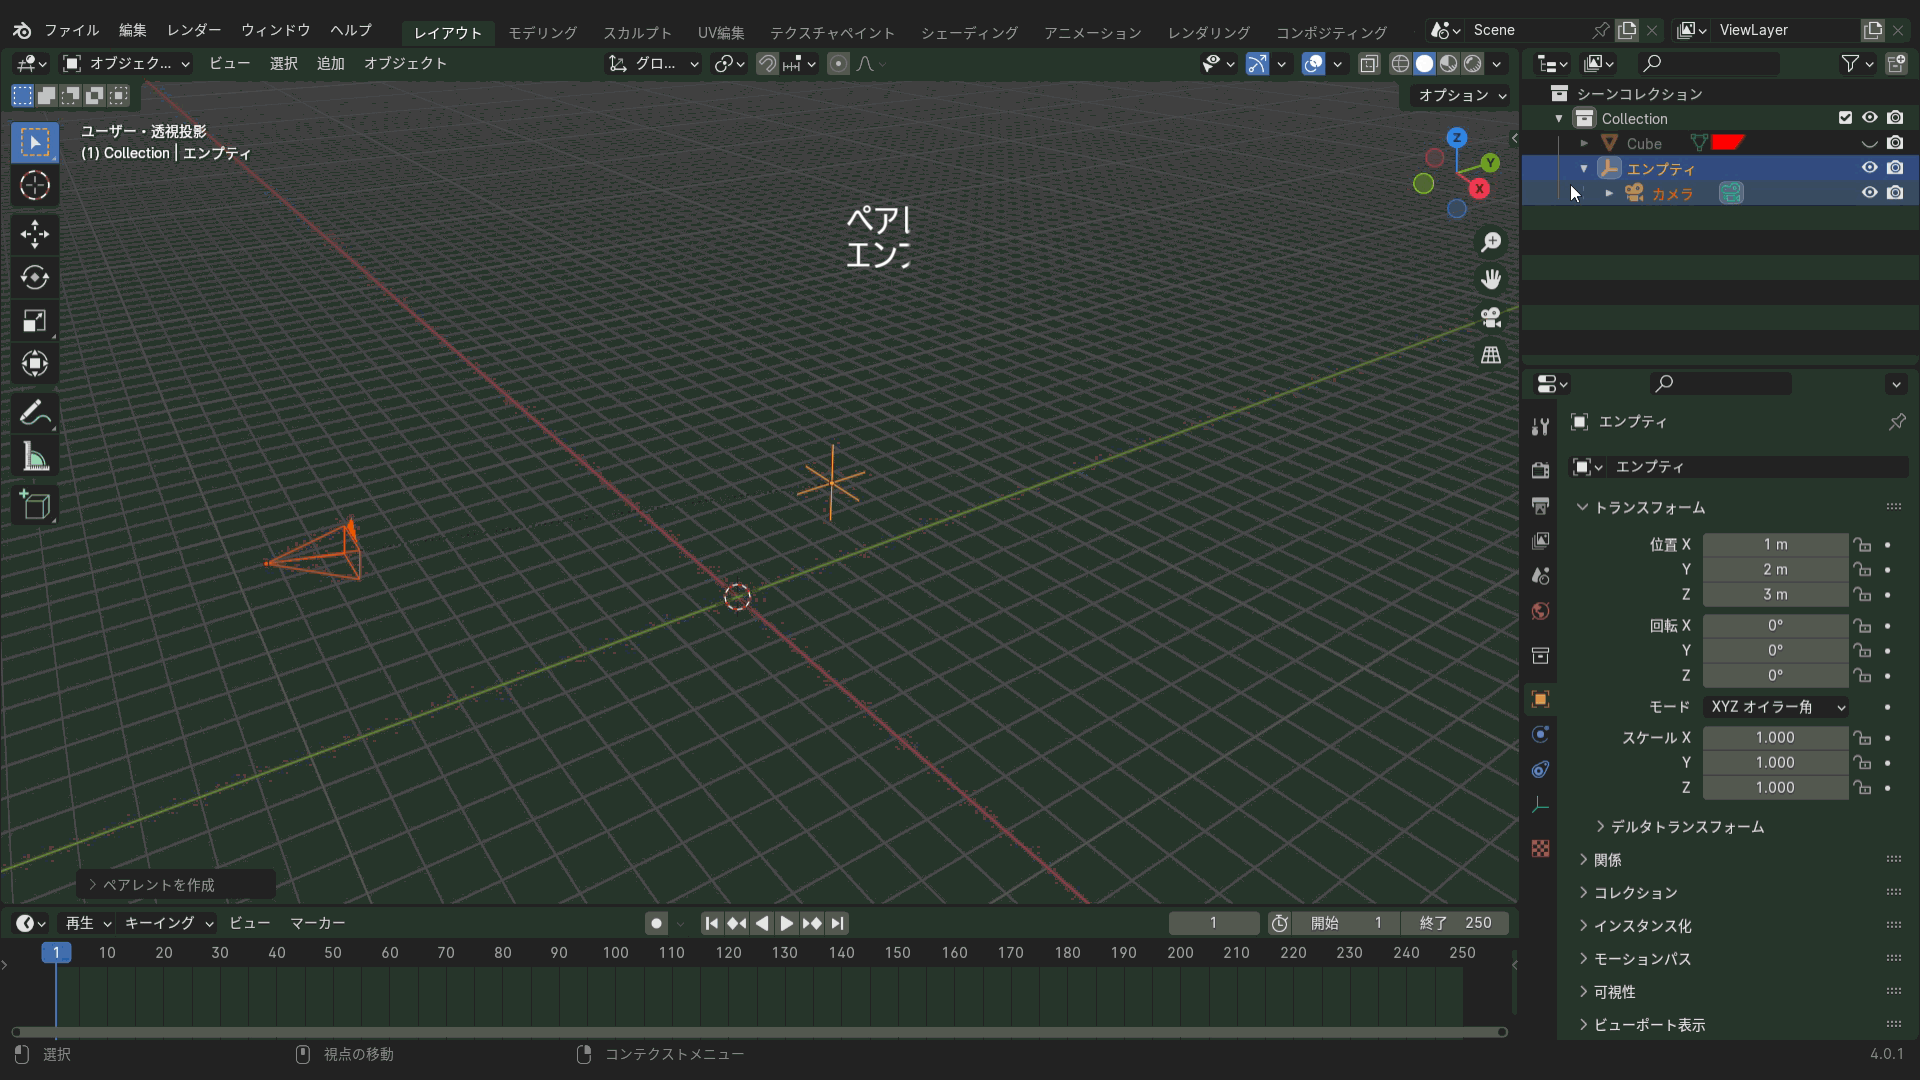Expand the デルタトランスフォーム panel
The width and height of the screenshot is (1920, 1080).
click(1686, 827)
